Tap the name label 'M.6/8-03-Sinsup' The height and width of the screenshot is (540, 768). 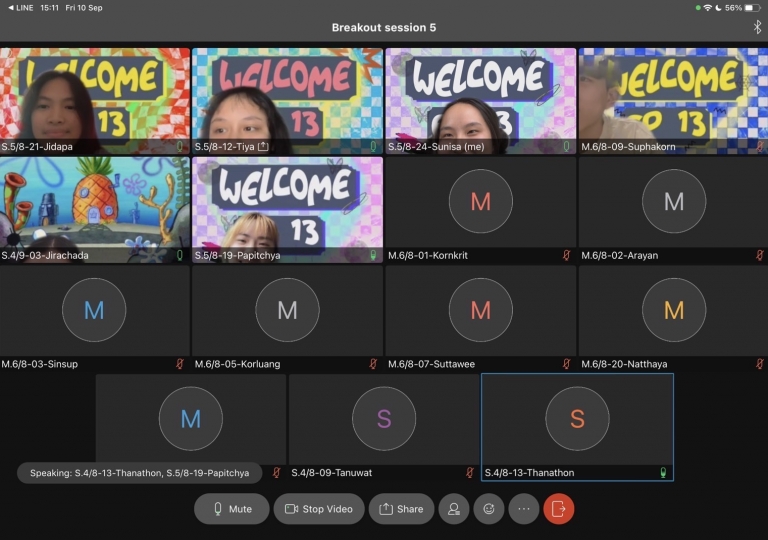(40, 364)
